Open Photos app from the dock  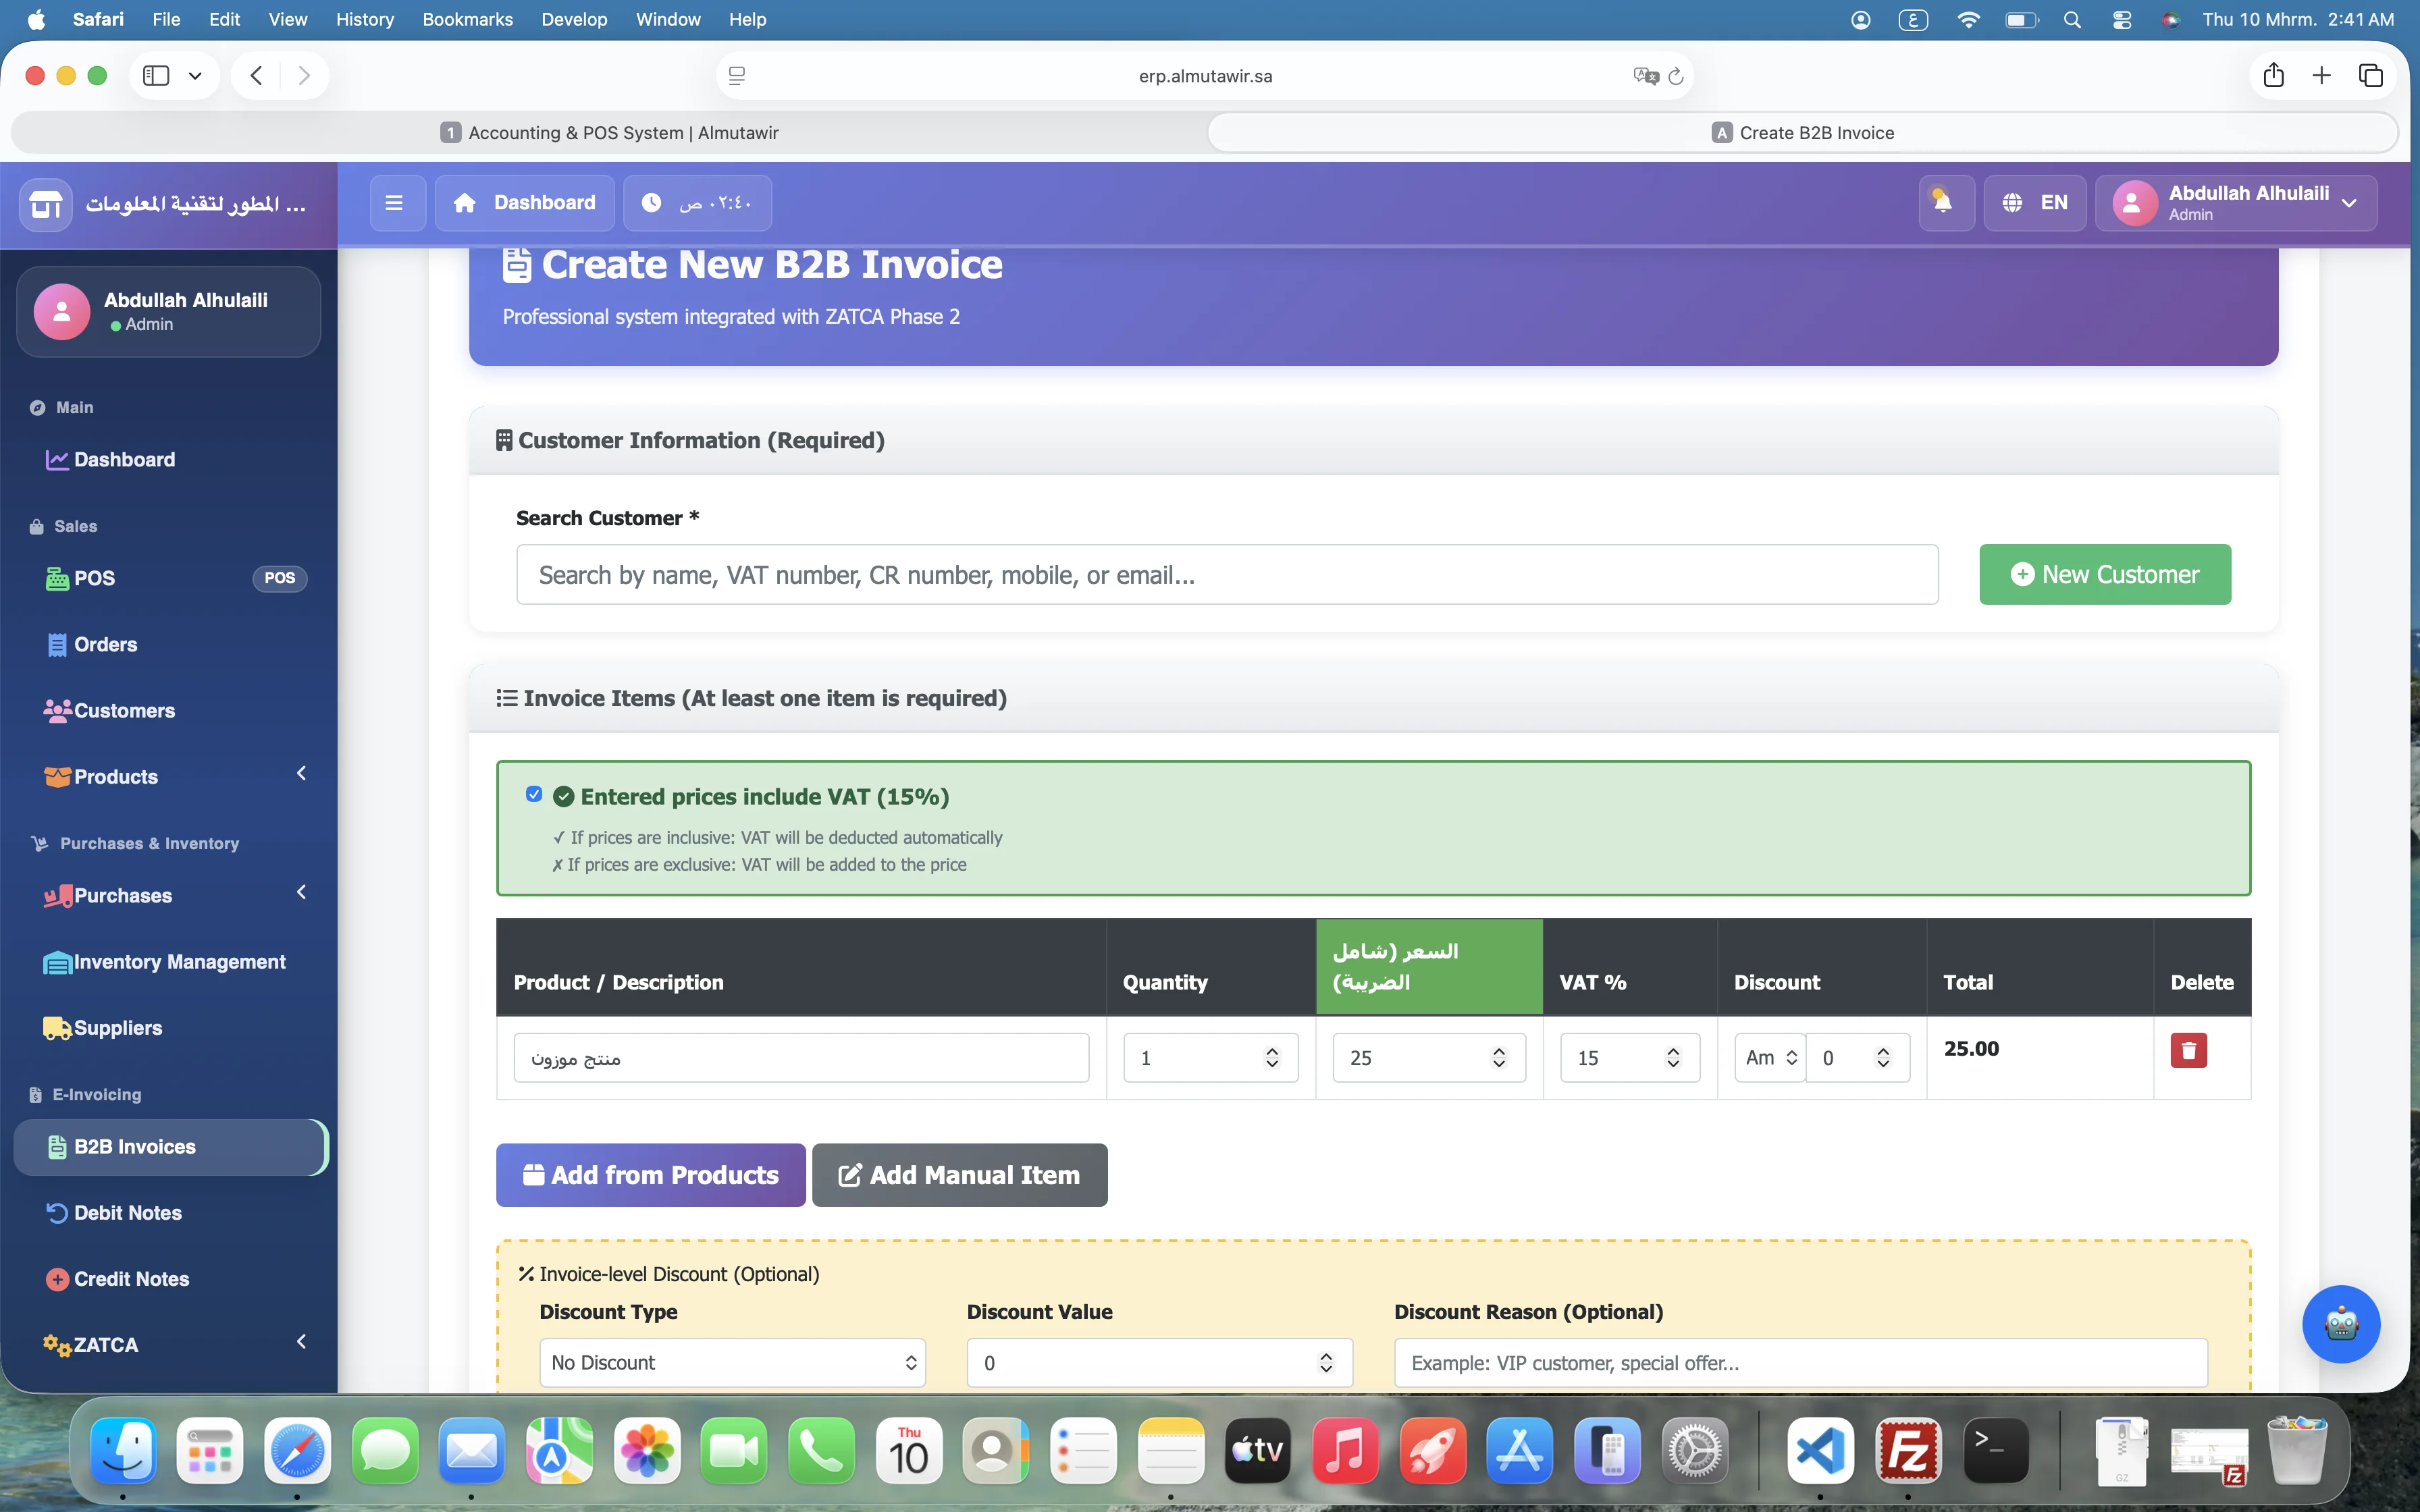pyautogui.click(x=647, y=1451)
